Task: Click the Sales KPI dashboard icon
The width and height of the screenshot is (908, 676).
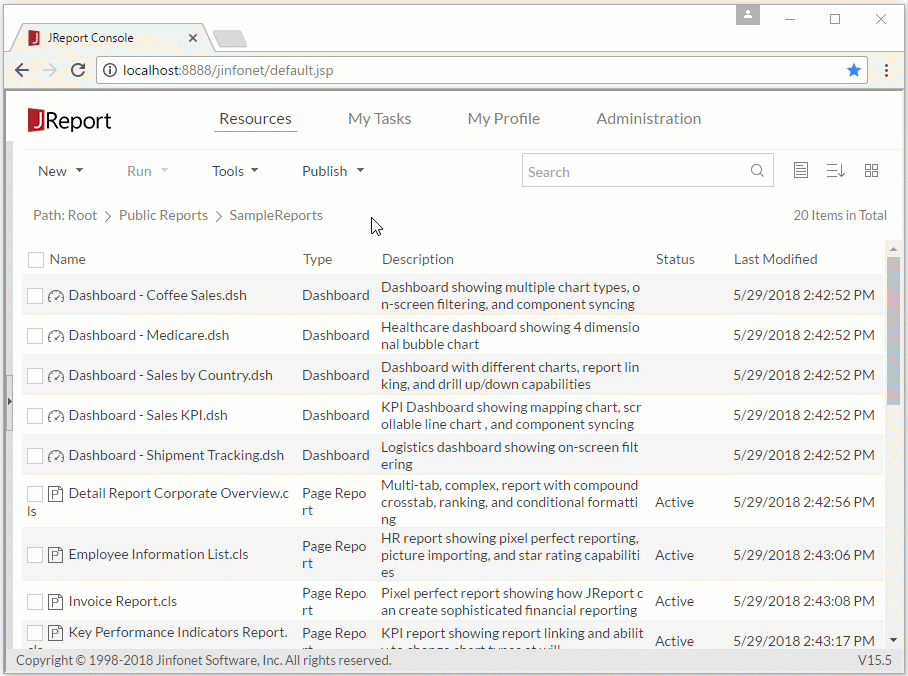Action: coord(56,416)
